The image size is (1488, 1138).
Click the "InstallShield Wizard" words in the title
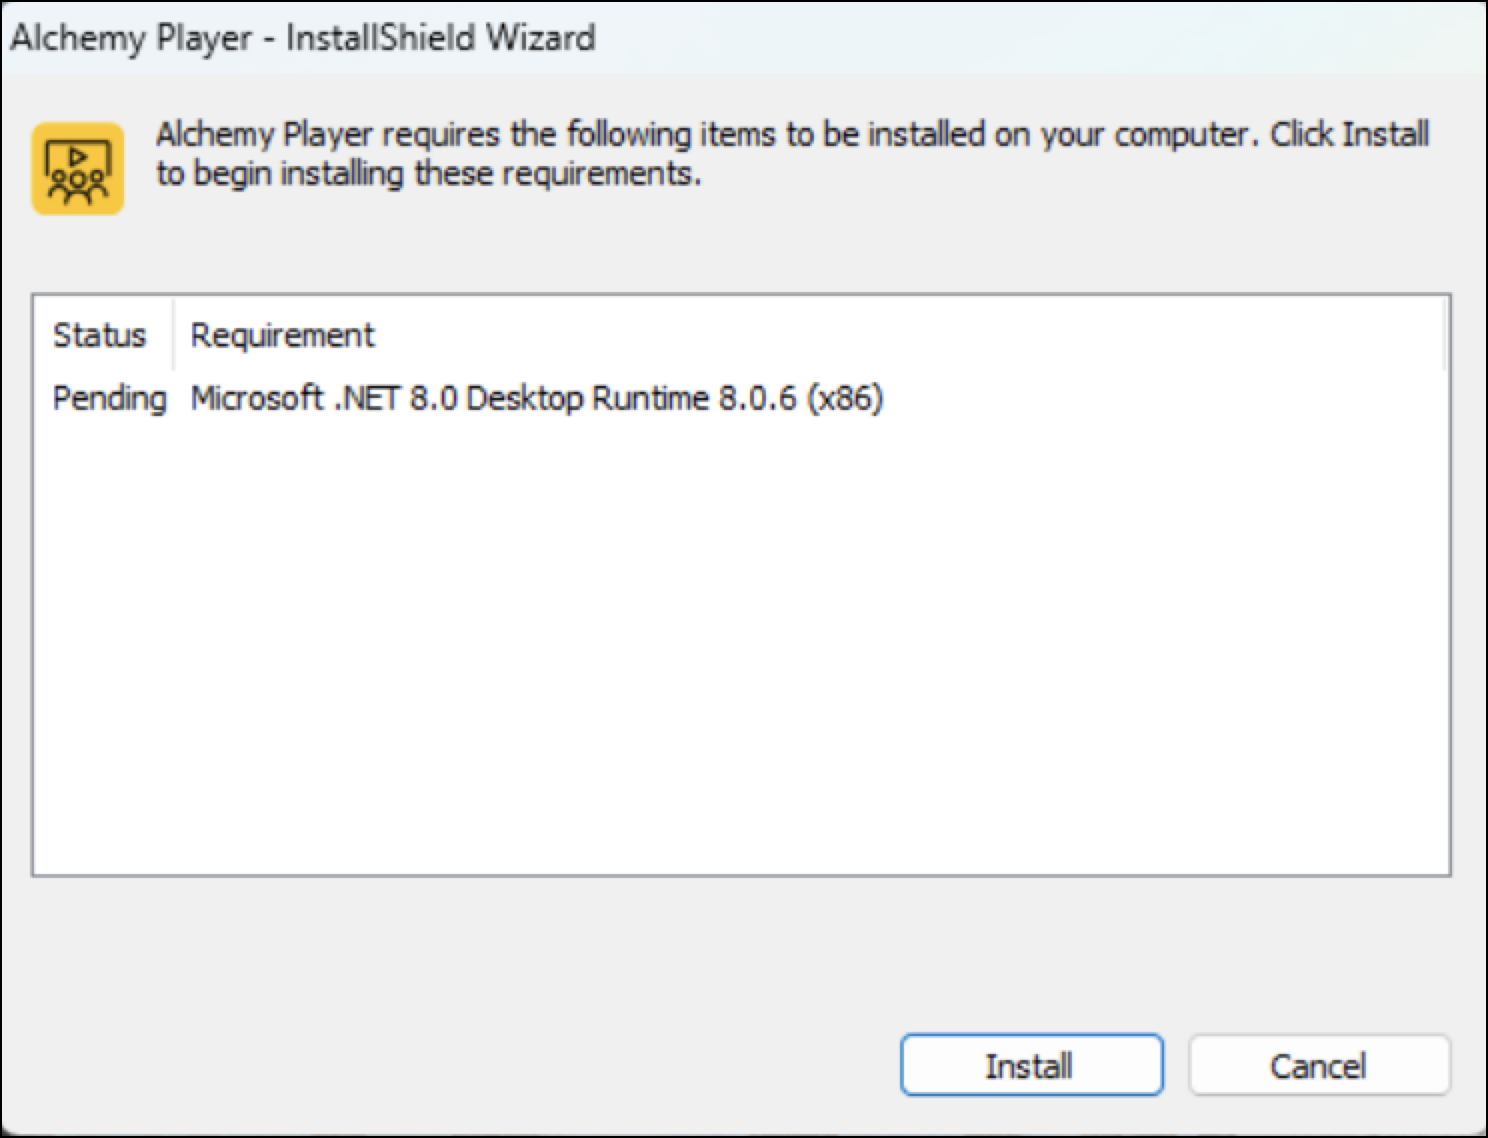click(440, 38)
